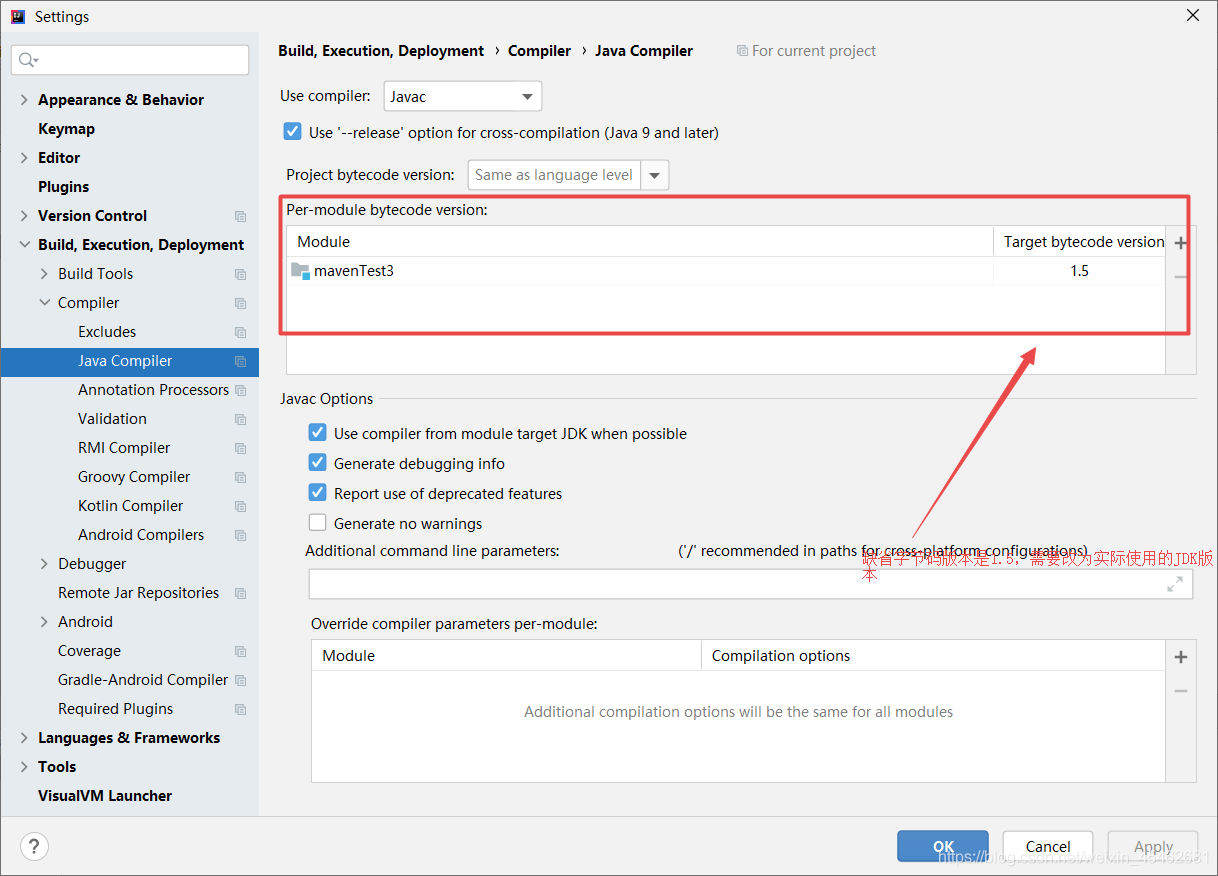
Task: Click project-level icon beside Remote Jar Repositories
Action: 240,593
